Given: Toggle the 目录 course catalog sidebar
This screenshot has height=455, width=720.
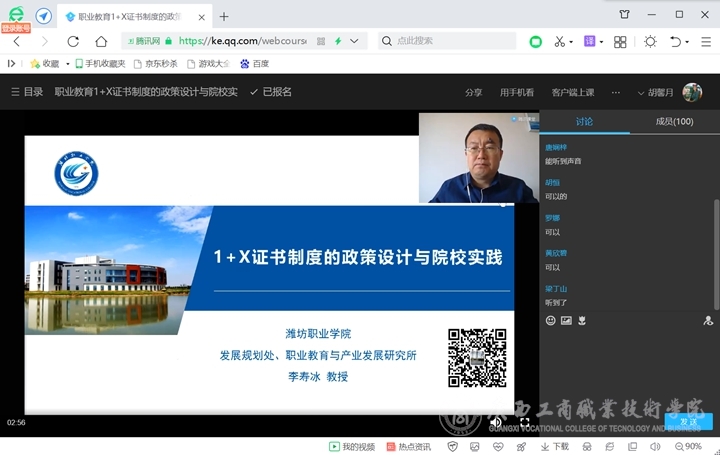Looking at the screenshot, I should [27, 92].
